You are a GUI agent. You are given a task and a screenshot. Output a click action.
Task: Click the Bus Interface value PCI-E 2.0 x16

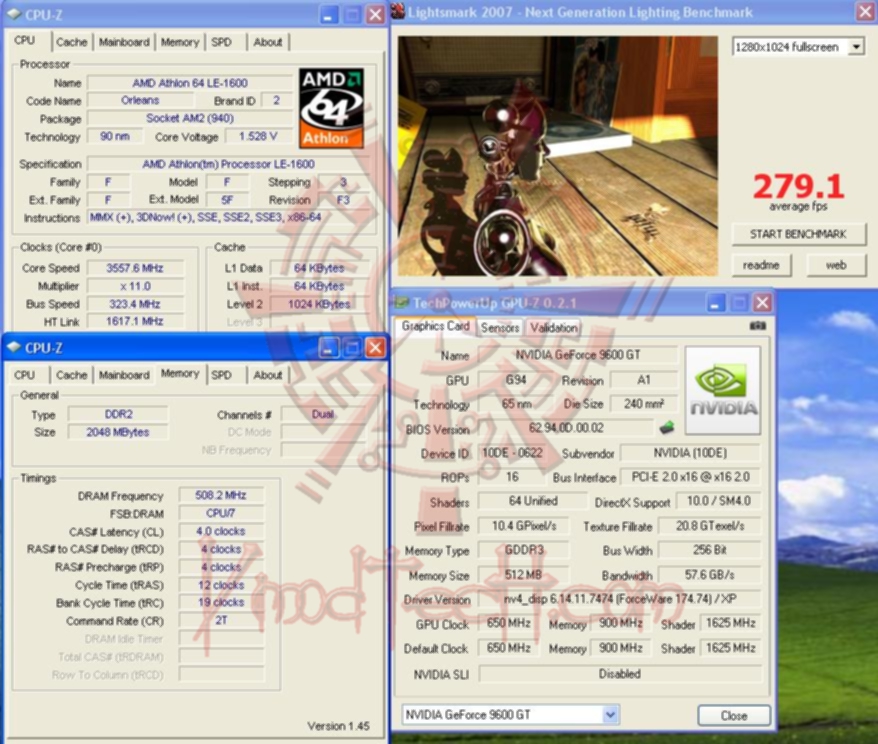pos(691,477)
